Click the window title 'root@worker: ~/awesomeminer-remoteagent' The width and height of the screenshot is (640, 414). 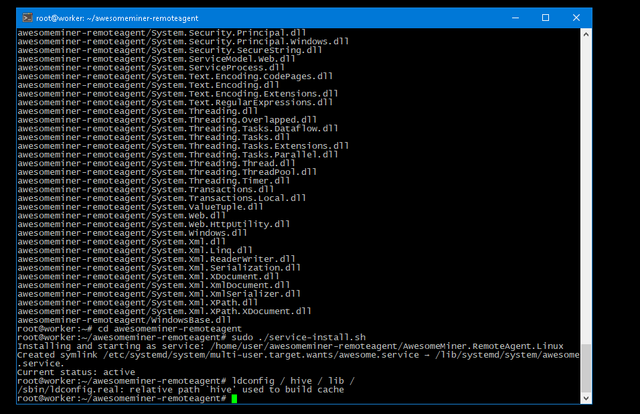pyautogui.click(x=117, y=18)
